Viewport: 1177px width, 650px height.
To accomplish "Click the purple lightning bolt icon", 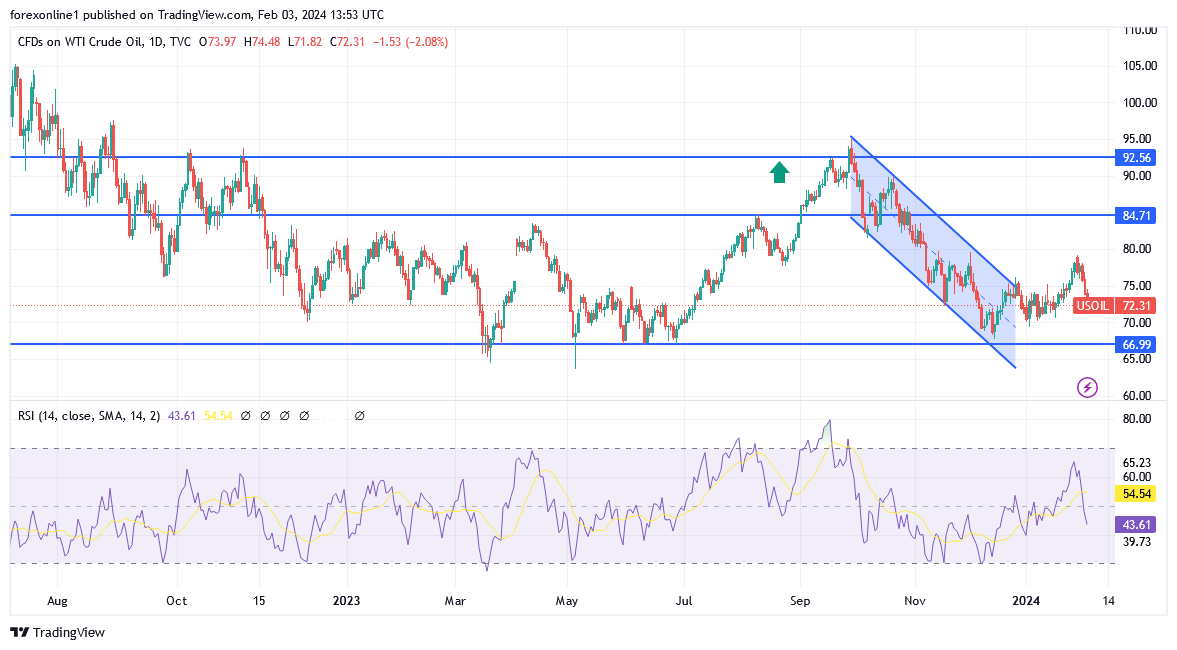I will coord(1087,387).
